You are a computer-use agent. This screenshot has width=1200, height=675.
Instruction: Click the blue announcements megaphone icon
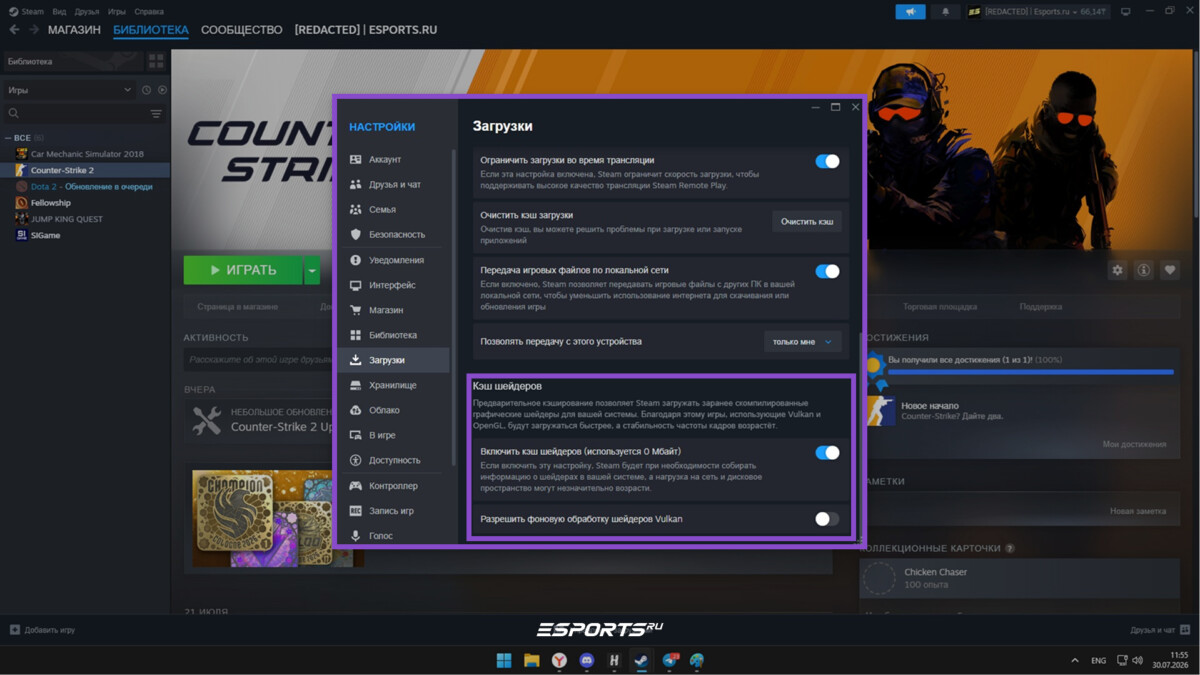[x=910, y=12]
